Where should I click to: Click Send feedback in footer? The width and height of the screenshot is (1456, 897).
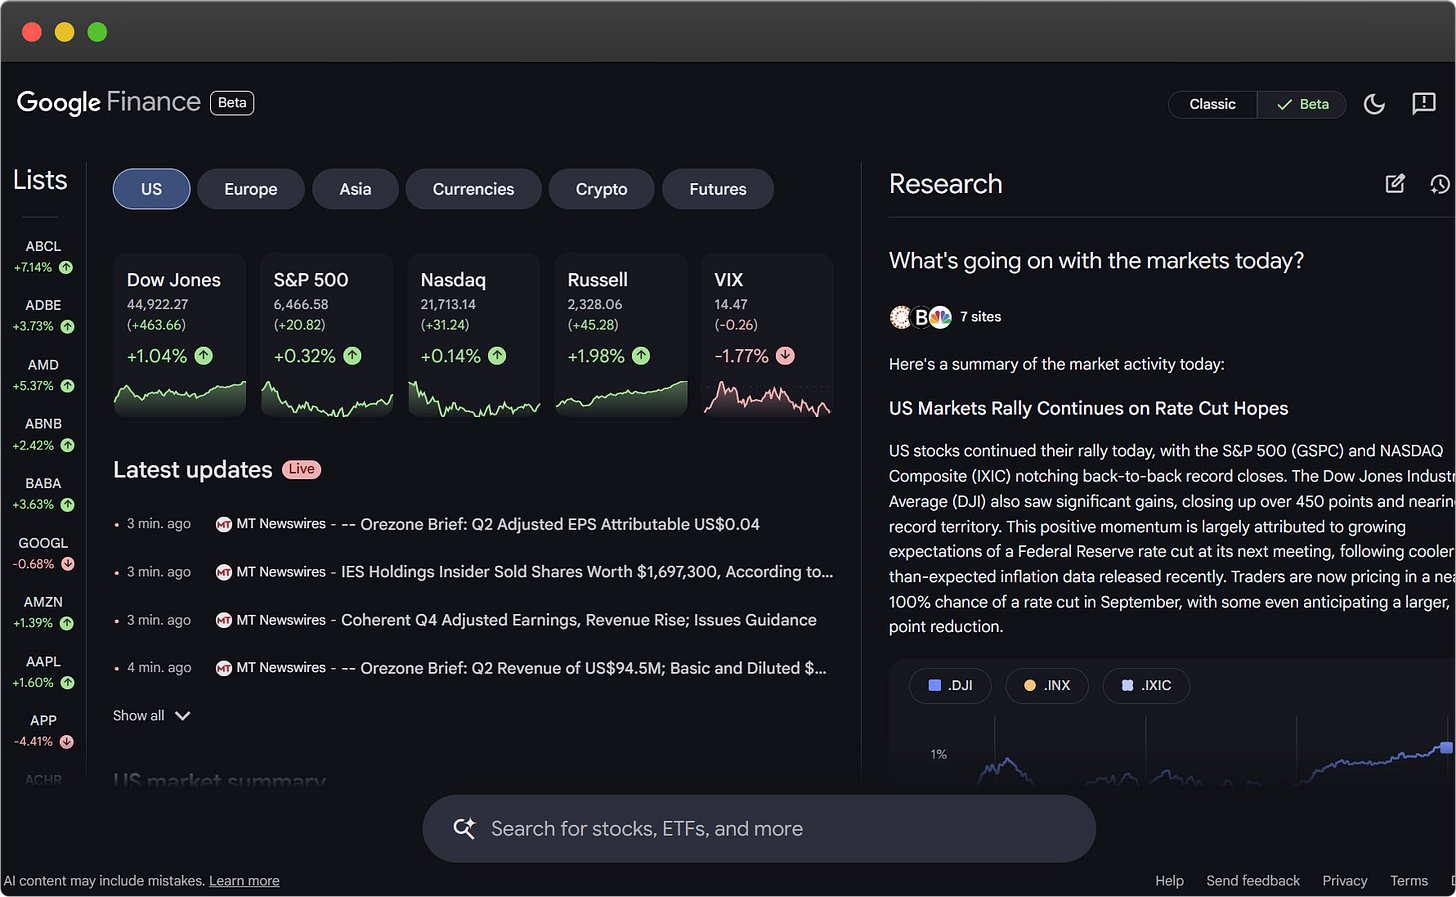pyautogui.click(x=1253, y=881)
